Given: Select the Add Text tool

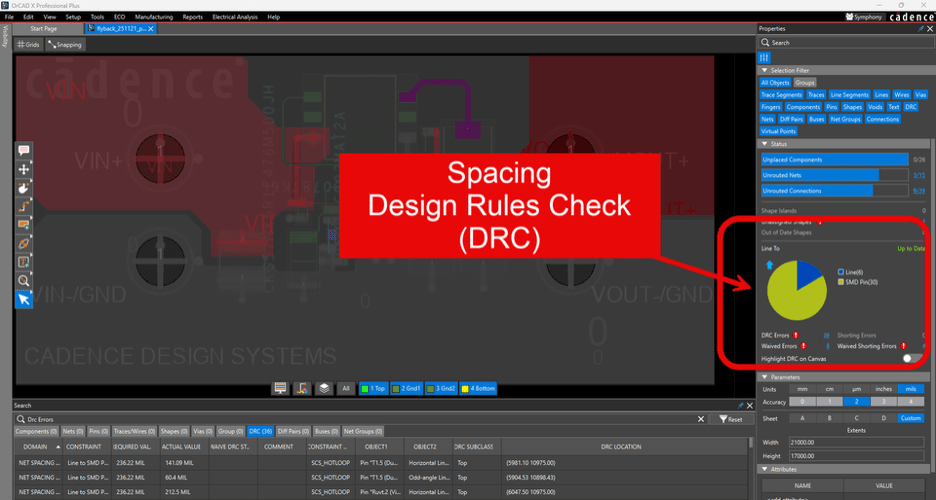Looking at the screenshot, I should pyautogui.click(x=24, y=262).
